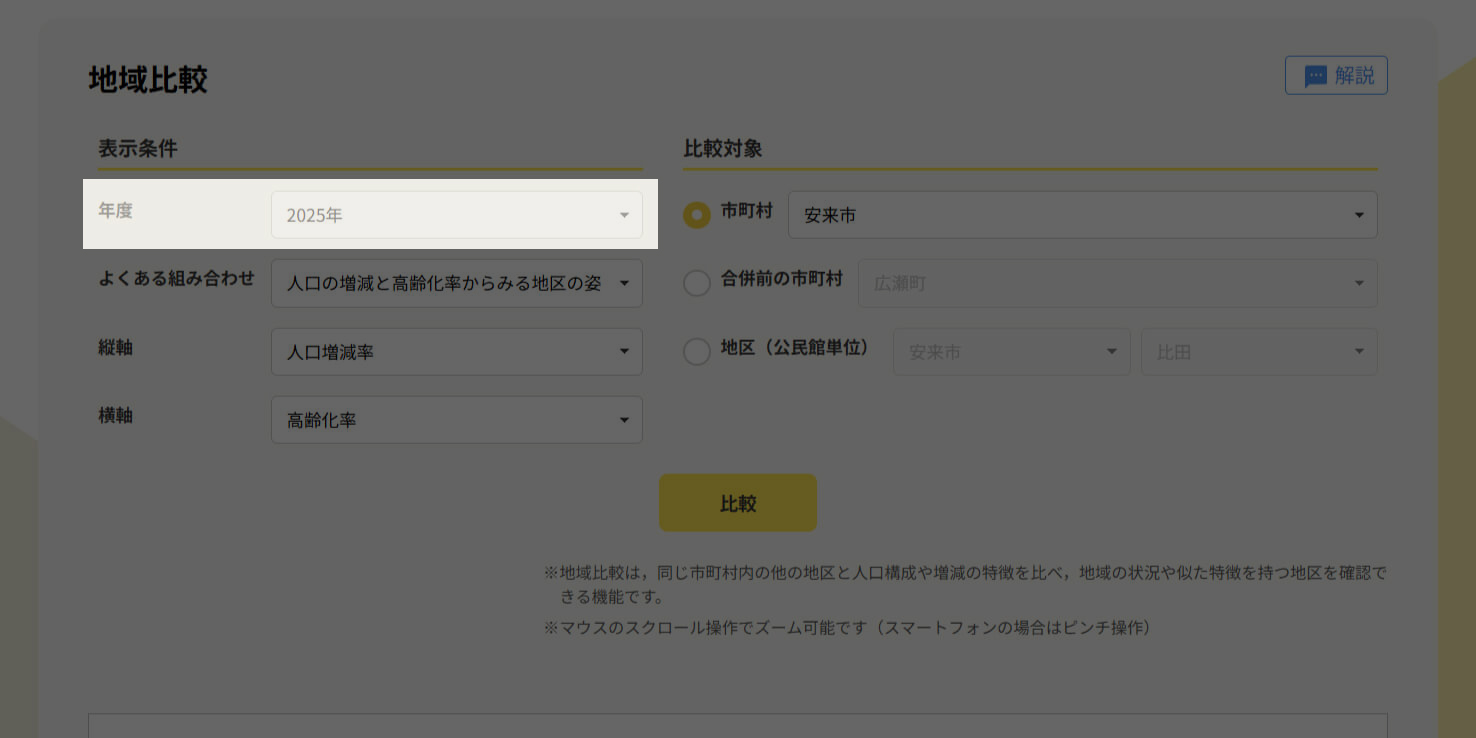Click the 高齢化率 value in 横軸 field
Viewport: 1476px width, 738px height.
click(322, 420)
